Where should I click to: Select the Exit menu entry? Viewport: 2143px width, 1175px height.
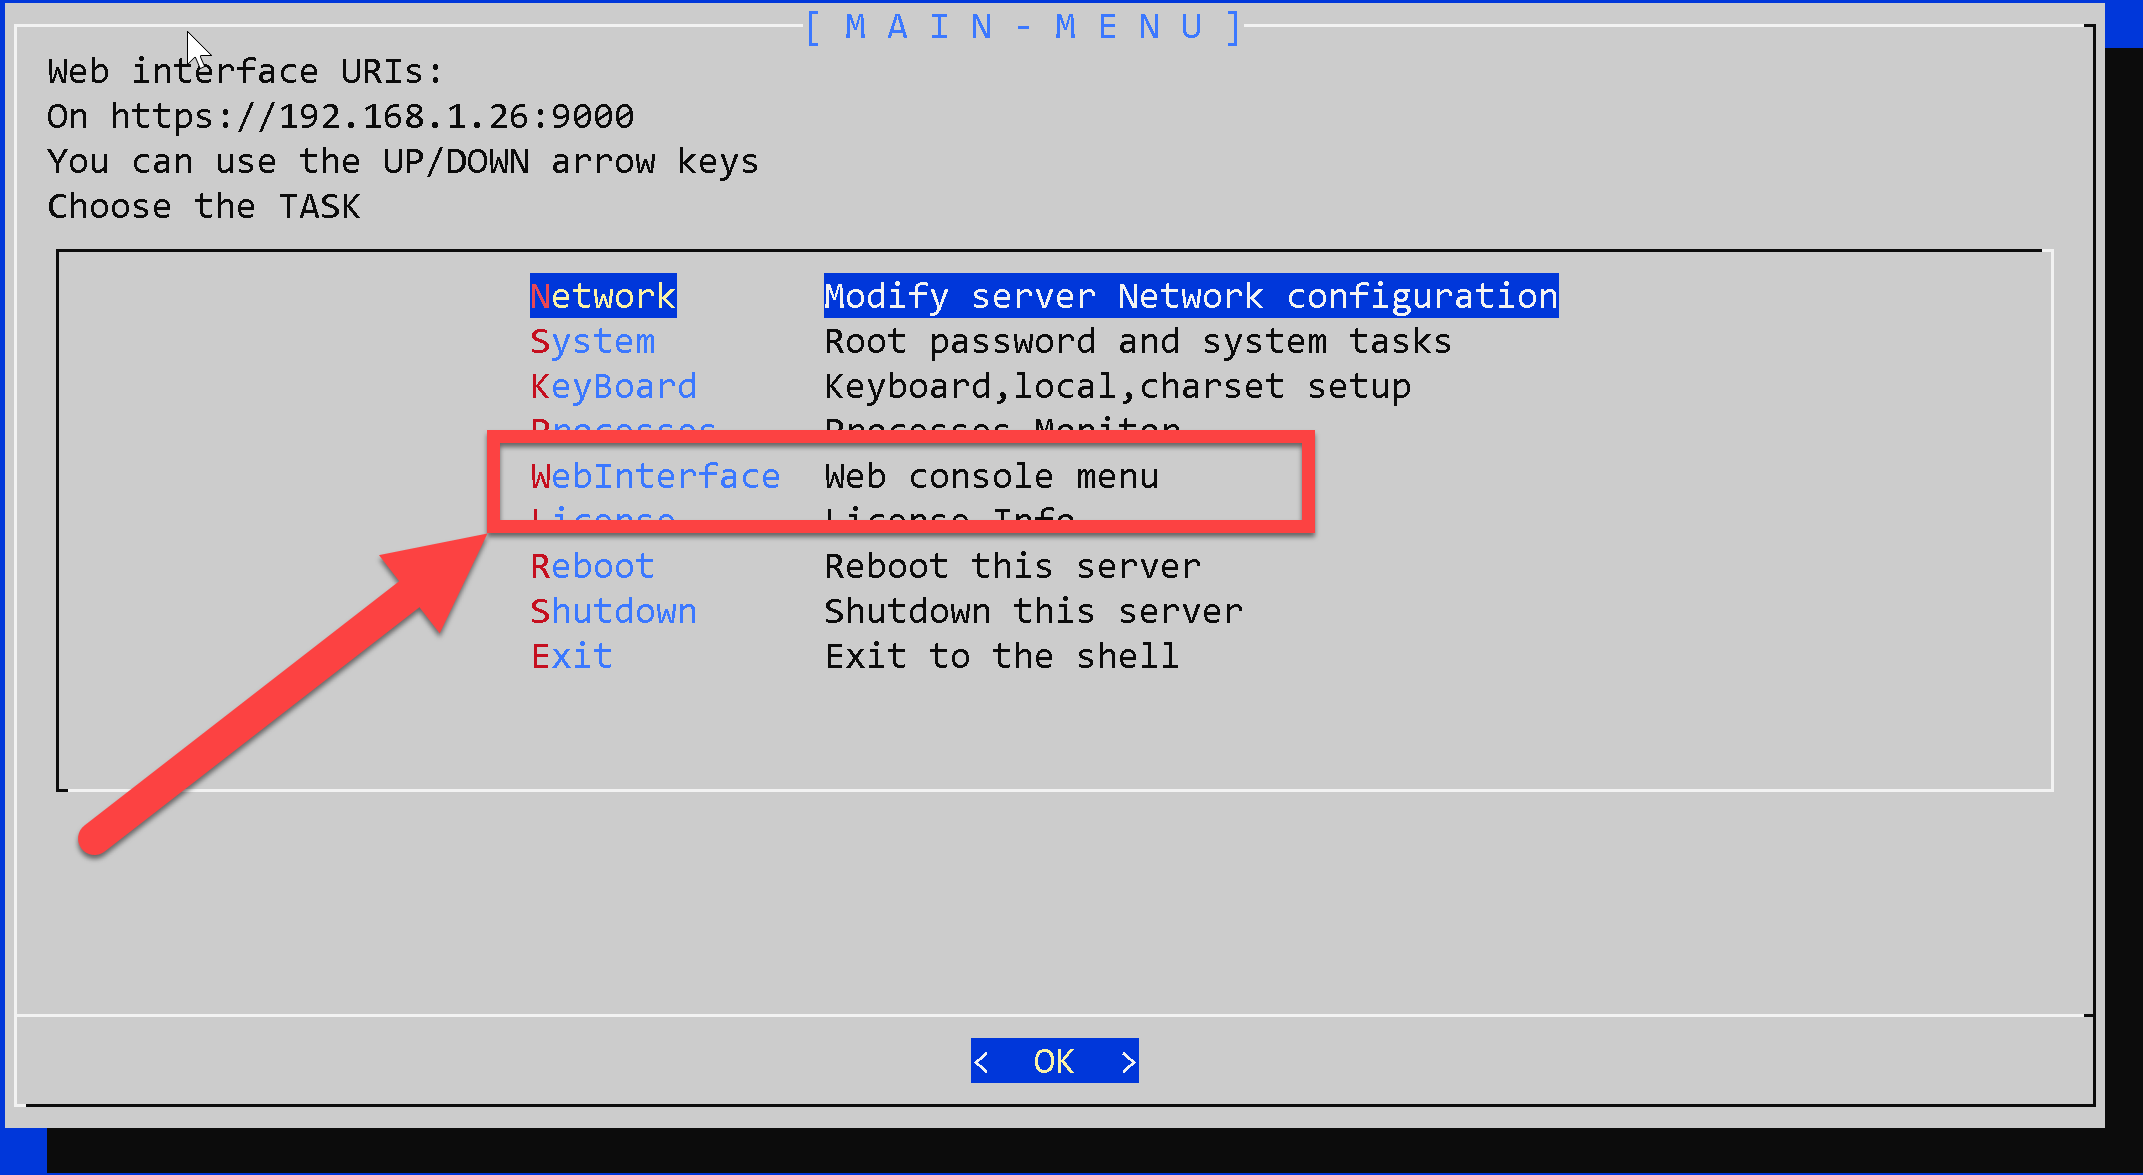[571, 656]
